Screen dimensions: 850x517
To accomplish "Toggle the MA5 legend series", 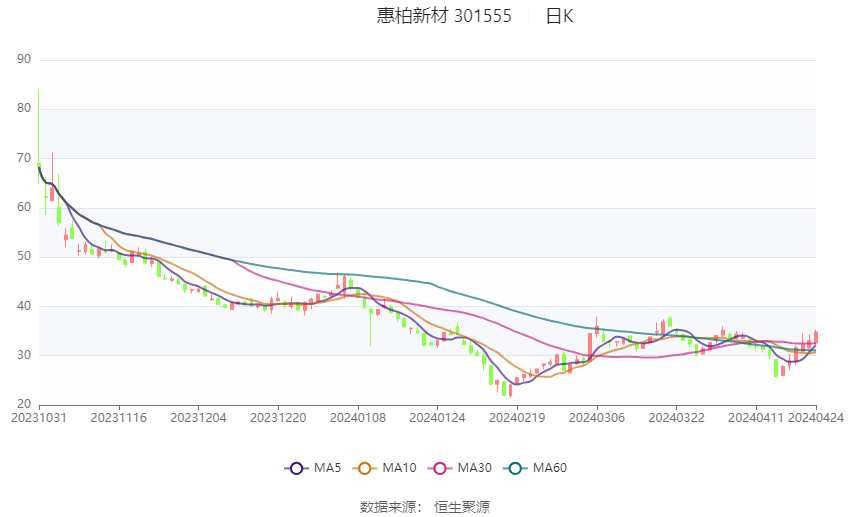I will (313, 468).
